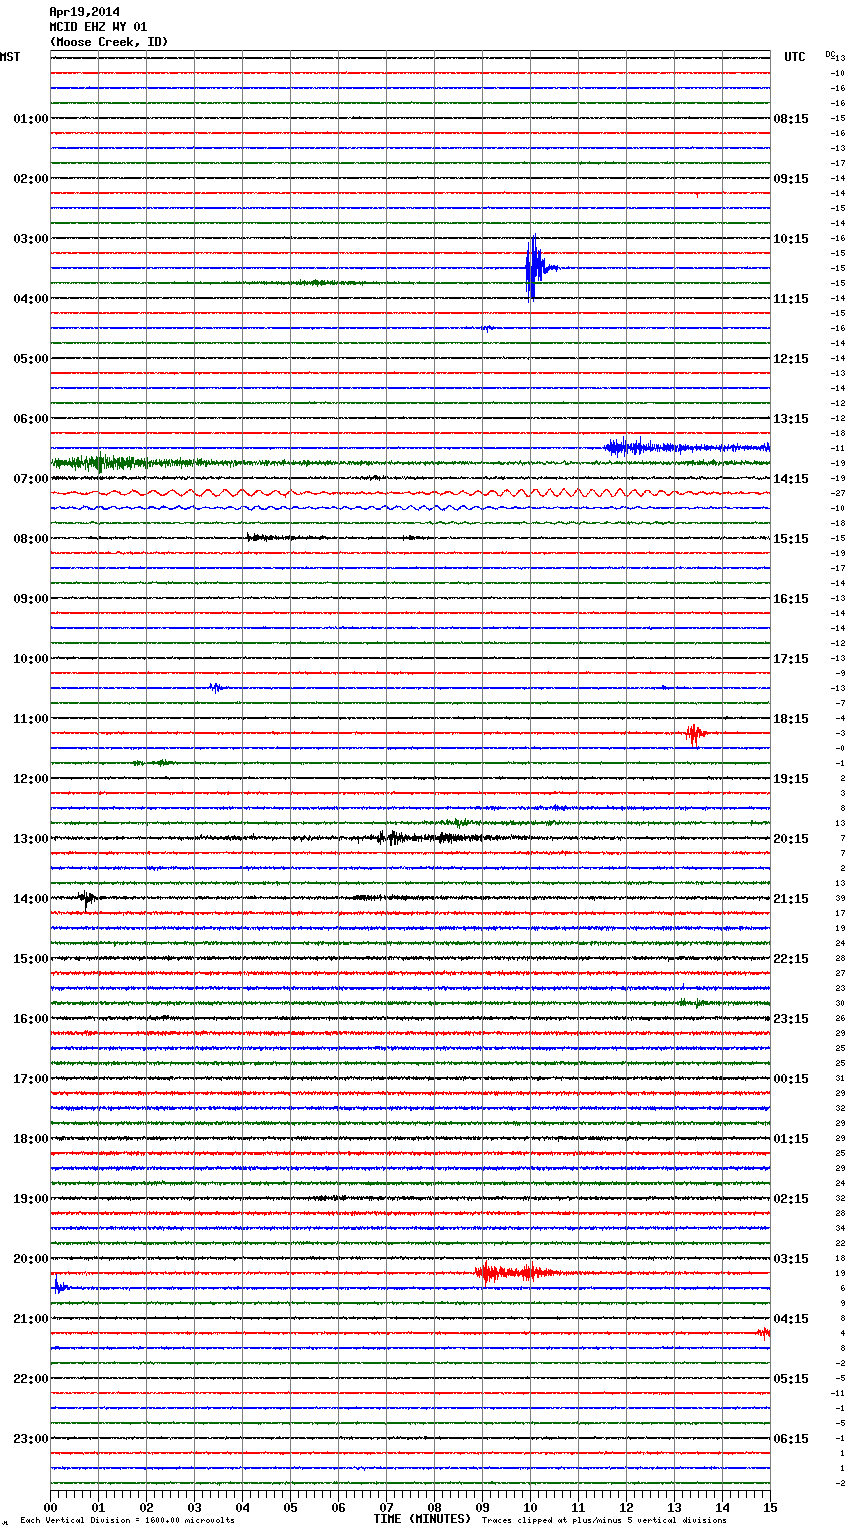The height and width of the screenshot is (1534, 850).
Task: Click the 10 minute mark on the time axis
Action: [530, 1508]
